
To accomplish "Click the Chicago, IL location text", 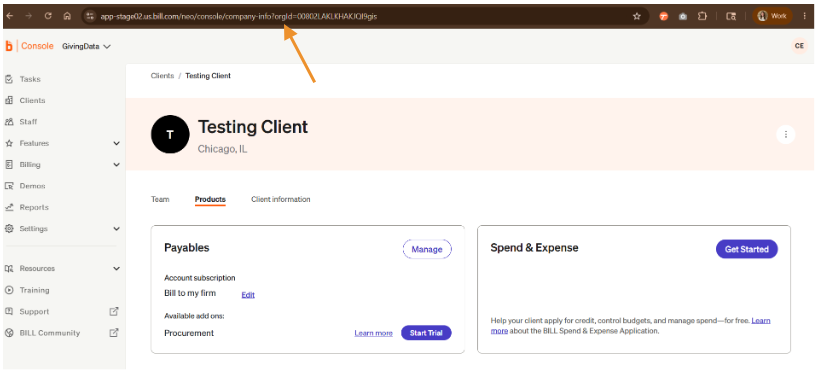I will pyautogui.click(x=222, y=149).
